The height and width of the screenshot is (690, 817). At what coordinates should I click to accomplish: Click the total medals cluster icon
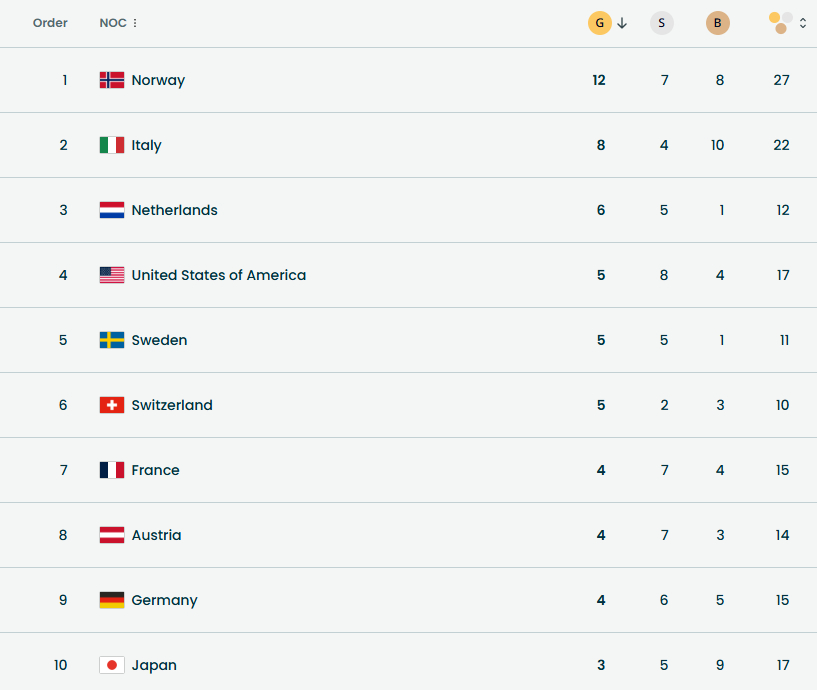[x=781, y=22]
